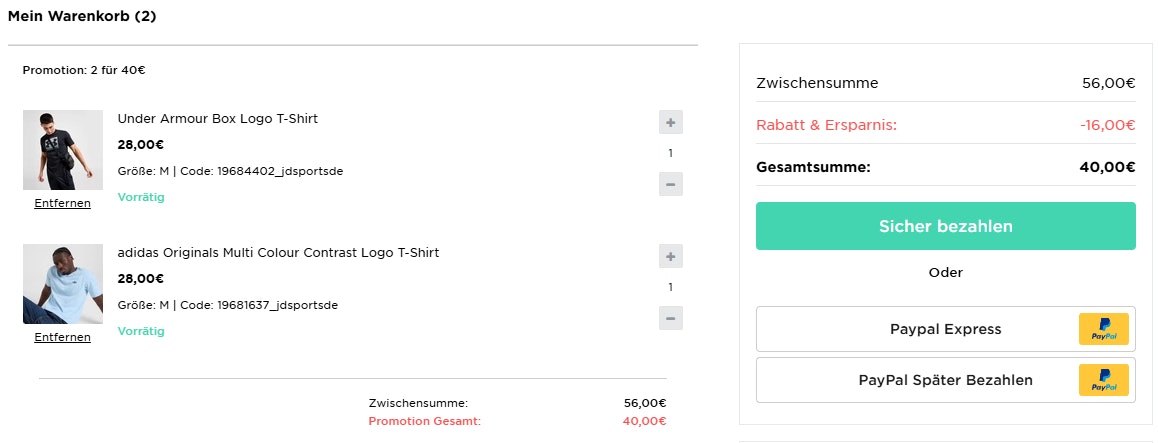This screenshot has width=1158, height=443.
Task: Click the Promotion Gesamt label
Action: pyautogui.click(x=424, y=421)
